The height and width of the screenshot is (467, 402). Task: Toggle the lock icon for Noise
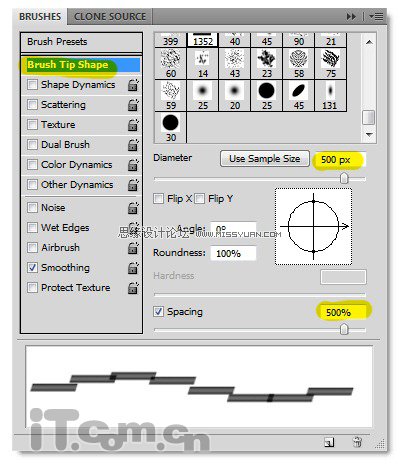(133, 208)
